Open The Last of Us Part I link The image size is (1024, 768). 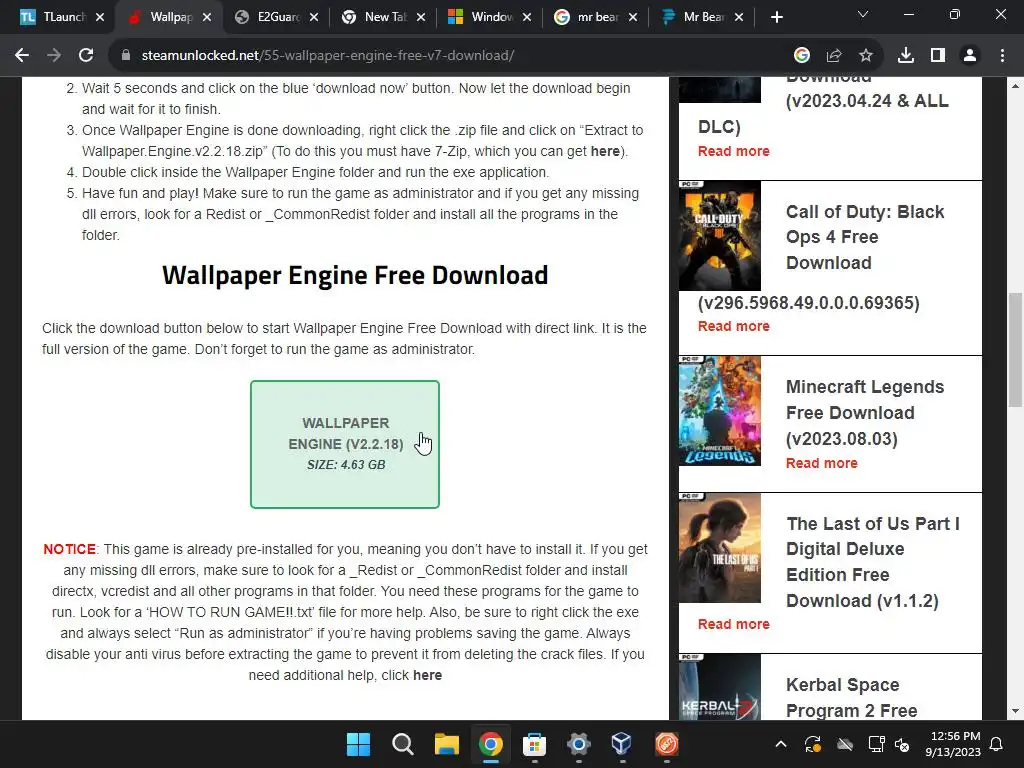(872, 562)
